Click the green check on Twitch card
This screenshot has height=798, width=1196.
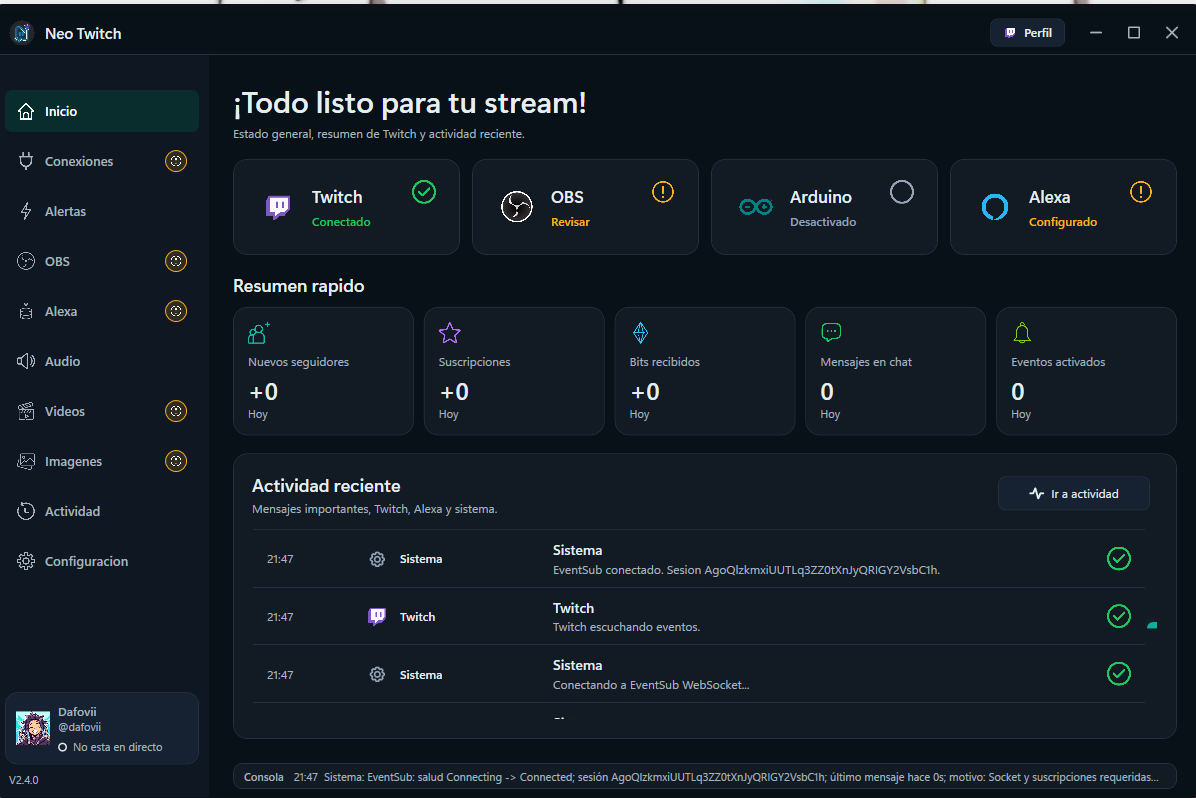coord(424,191)
